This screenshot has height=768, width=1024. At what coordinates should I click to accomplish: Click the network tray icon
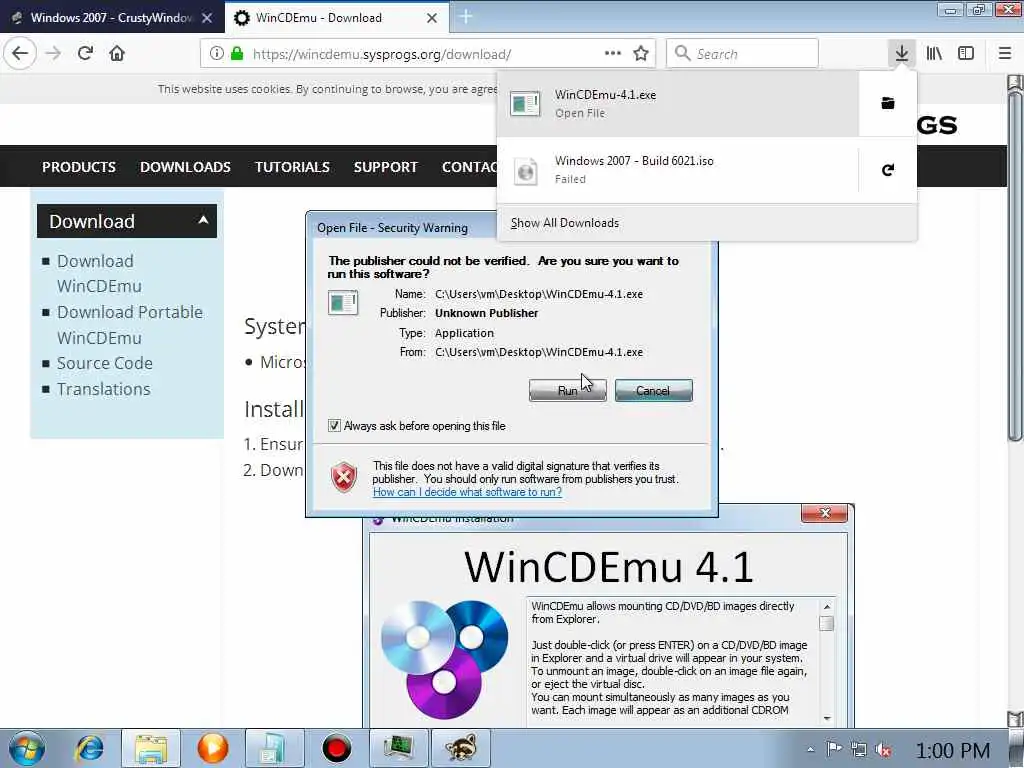(x=859, y=750)
